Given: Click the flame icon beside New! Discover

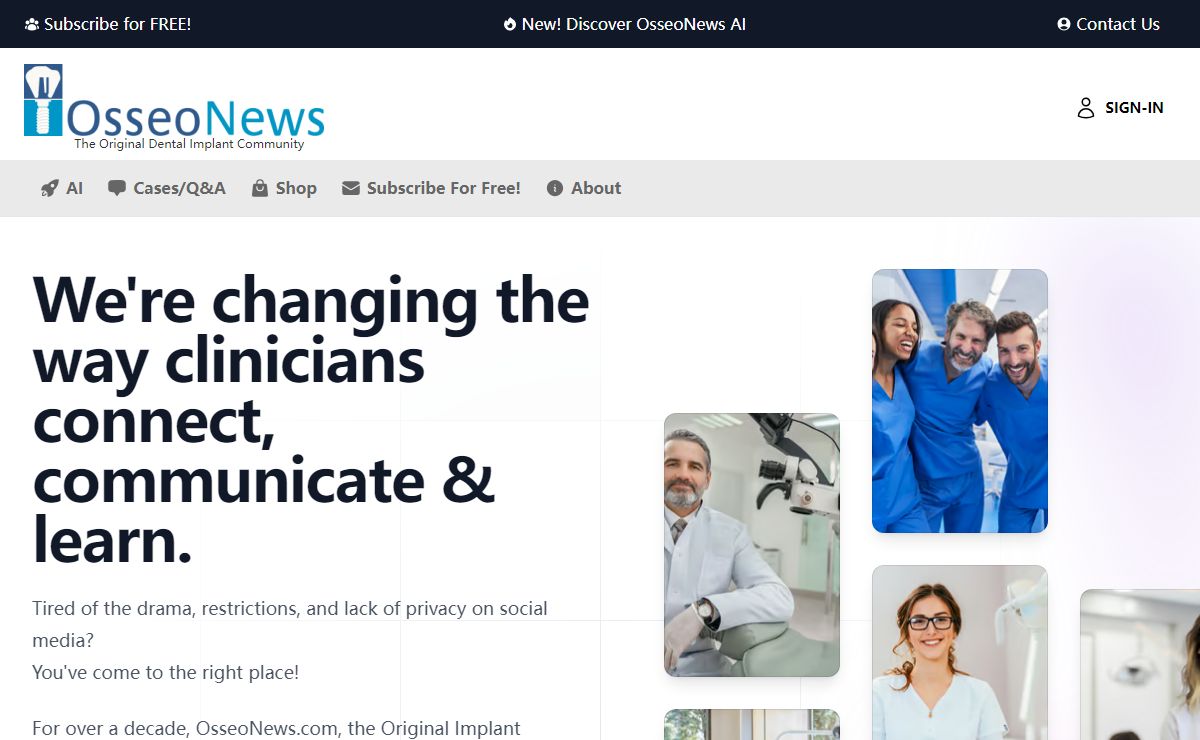Looking at the screenshot, I should (x=510, y=24).
